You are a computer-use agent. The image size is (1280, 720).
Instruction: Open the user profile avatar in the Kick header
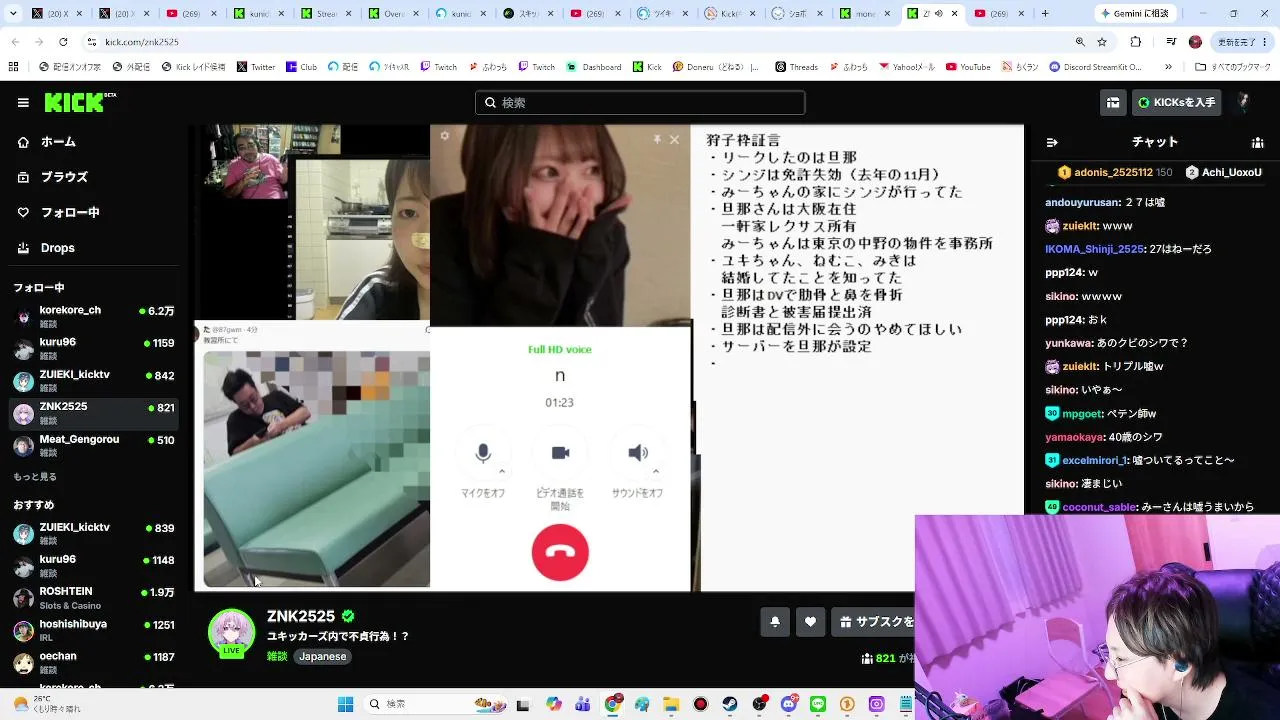[x=1244, y=102]
